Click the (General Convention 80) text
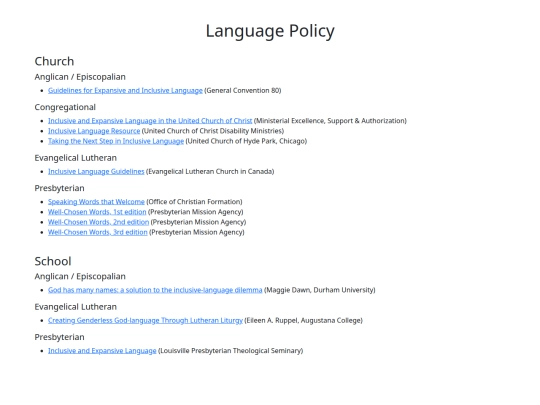This screenshot has height=405, width=540. pos(243,91)
